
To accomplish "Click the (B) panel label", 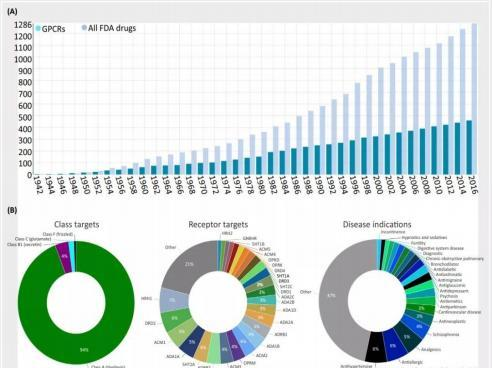I will [x=12, y=211].
